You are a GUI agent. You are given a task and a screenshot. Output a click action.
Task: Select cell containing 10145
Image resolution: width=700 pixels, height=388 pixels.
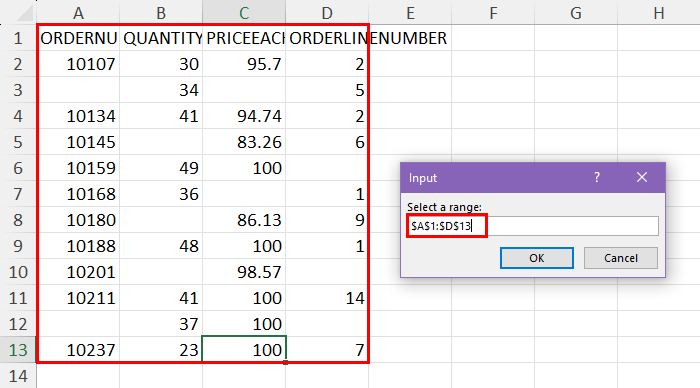pos(78,142)
